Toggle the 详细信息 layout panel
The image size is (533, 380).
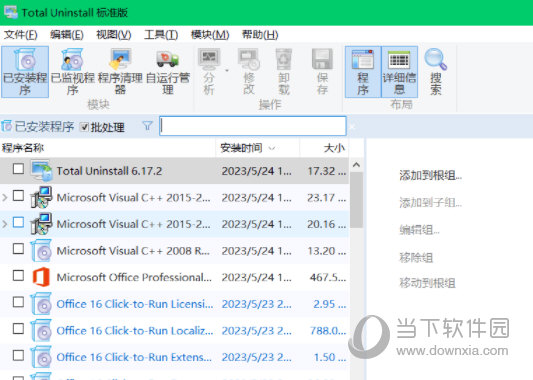pyautogui.click(x=399, y=72)
